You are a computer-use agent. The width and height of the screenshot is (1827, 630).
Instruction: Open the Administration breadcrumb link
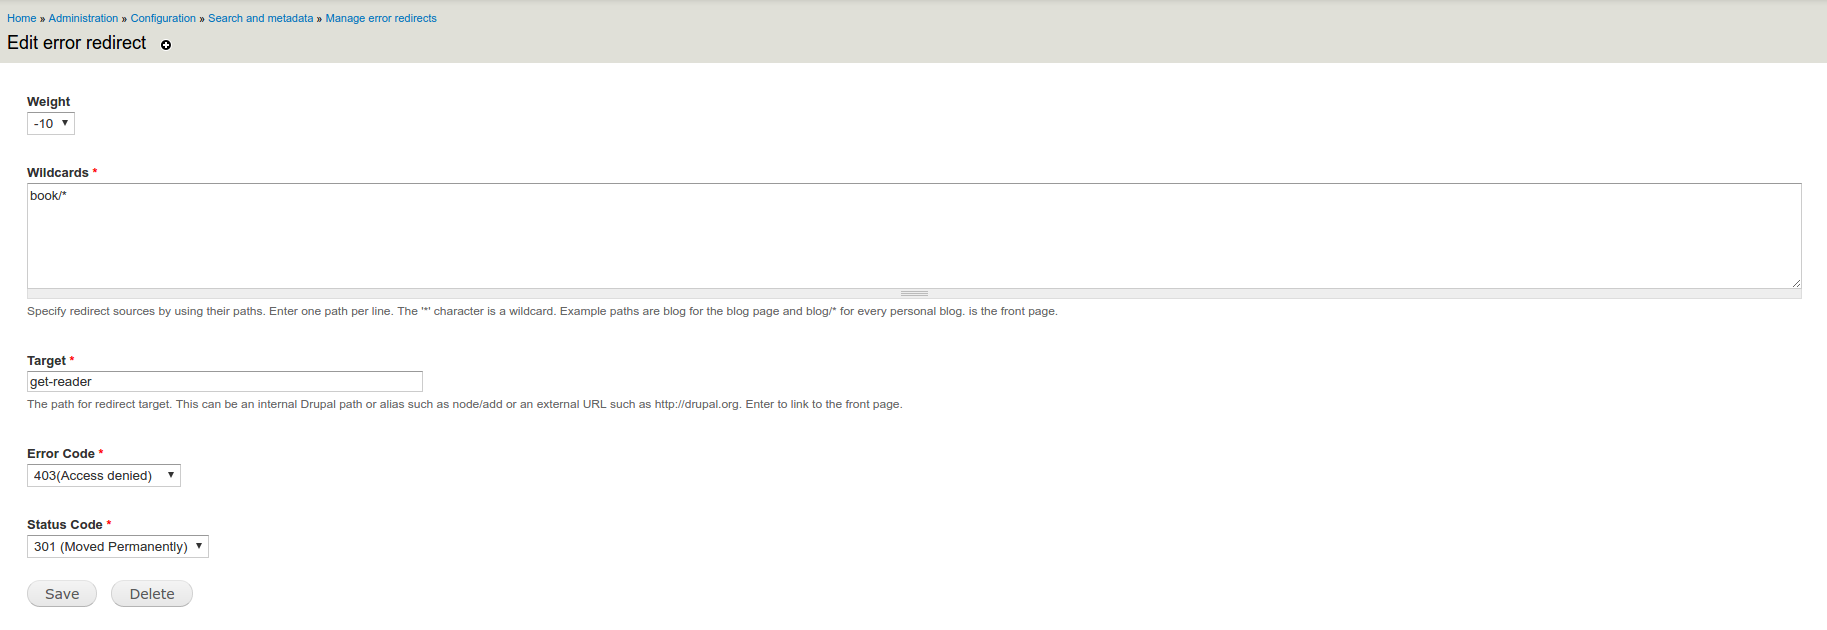83,18
